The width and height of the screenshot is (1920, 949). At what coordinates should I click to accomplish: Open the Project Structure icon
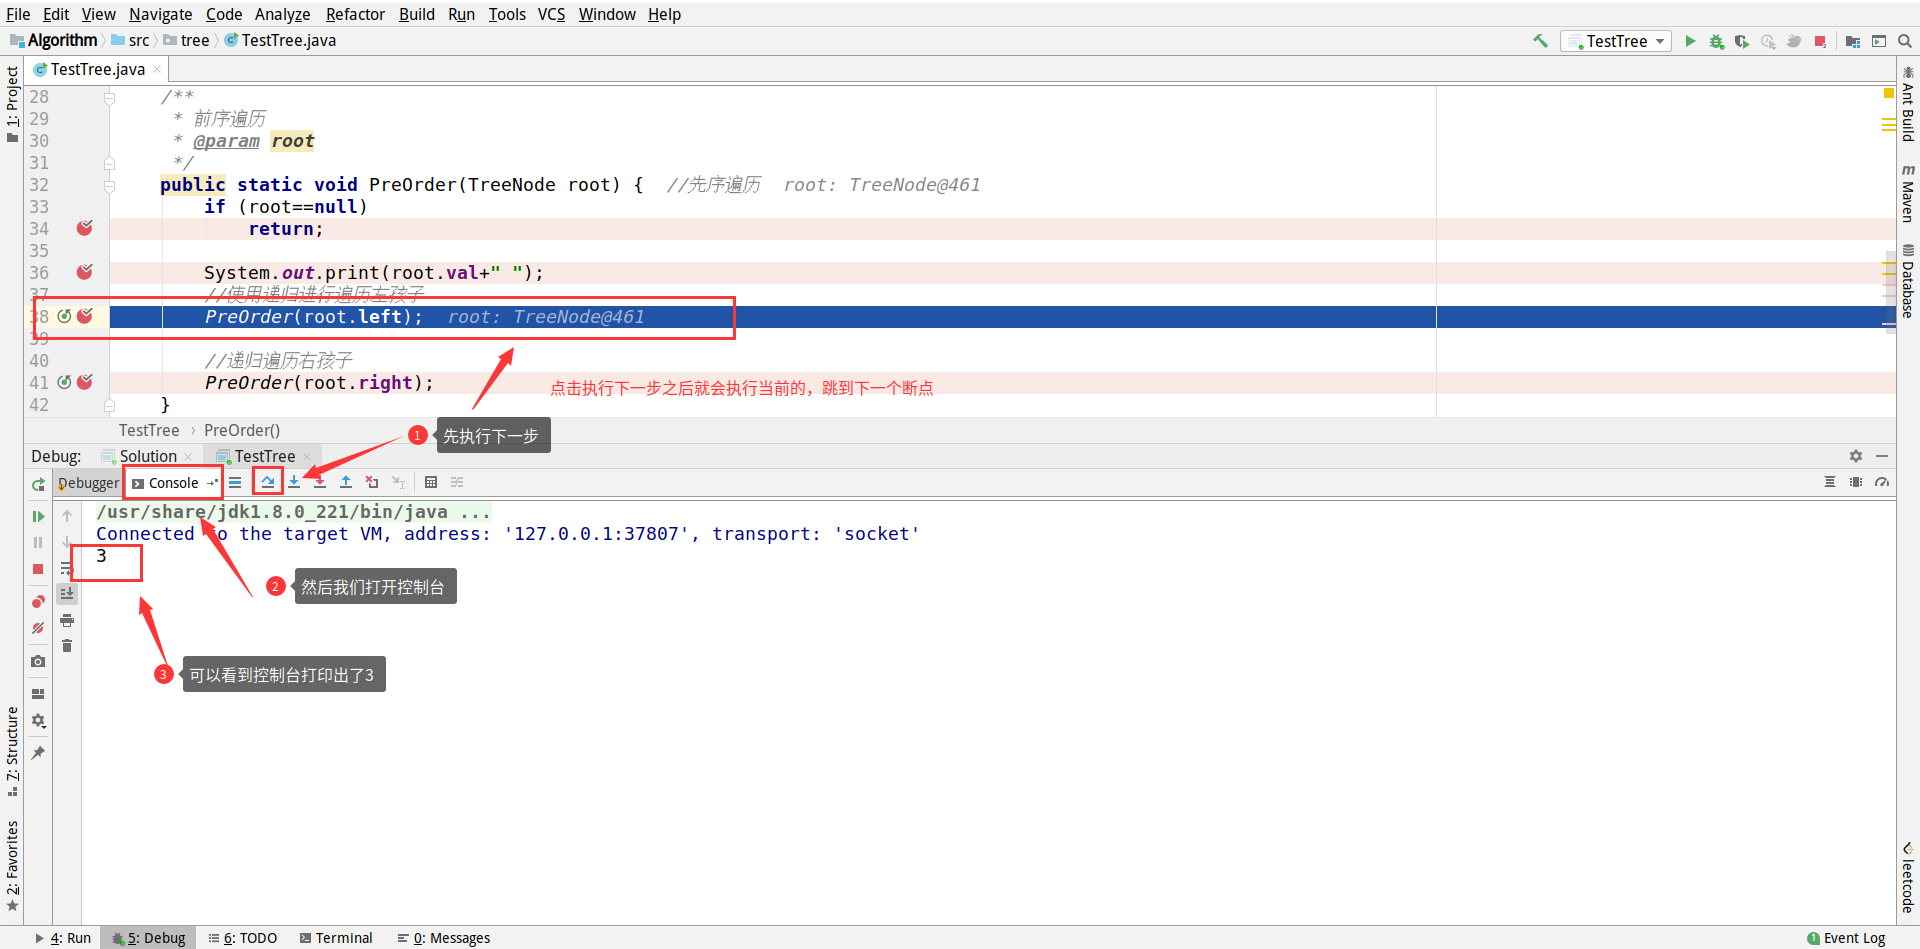click(1853, 41)
